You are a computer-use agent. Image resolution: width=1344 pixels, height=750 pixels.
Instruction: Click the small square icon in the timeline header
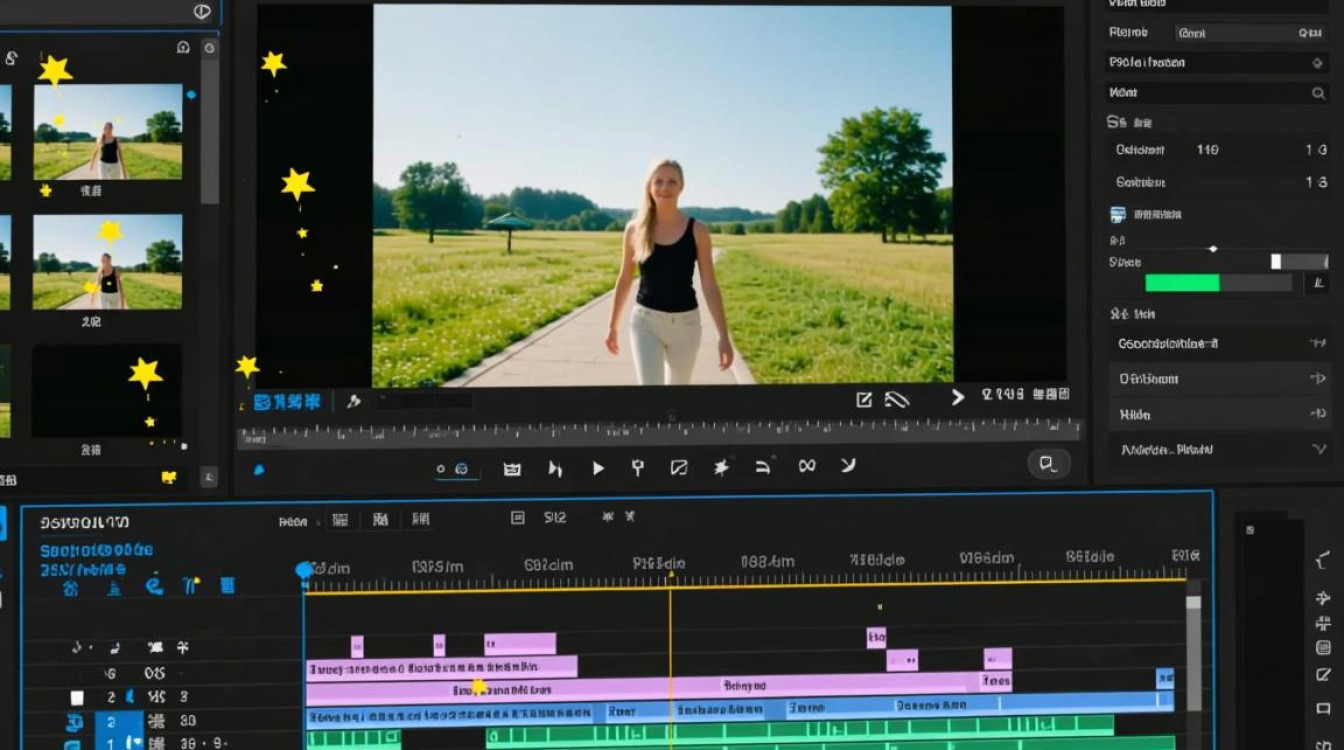point(517,518)
